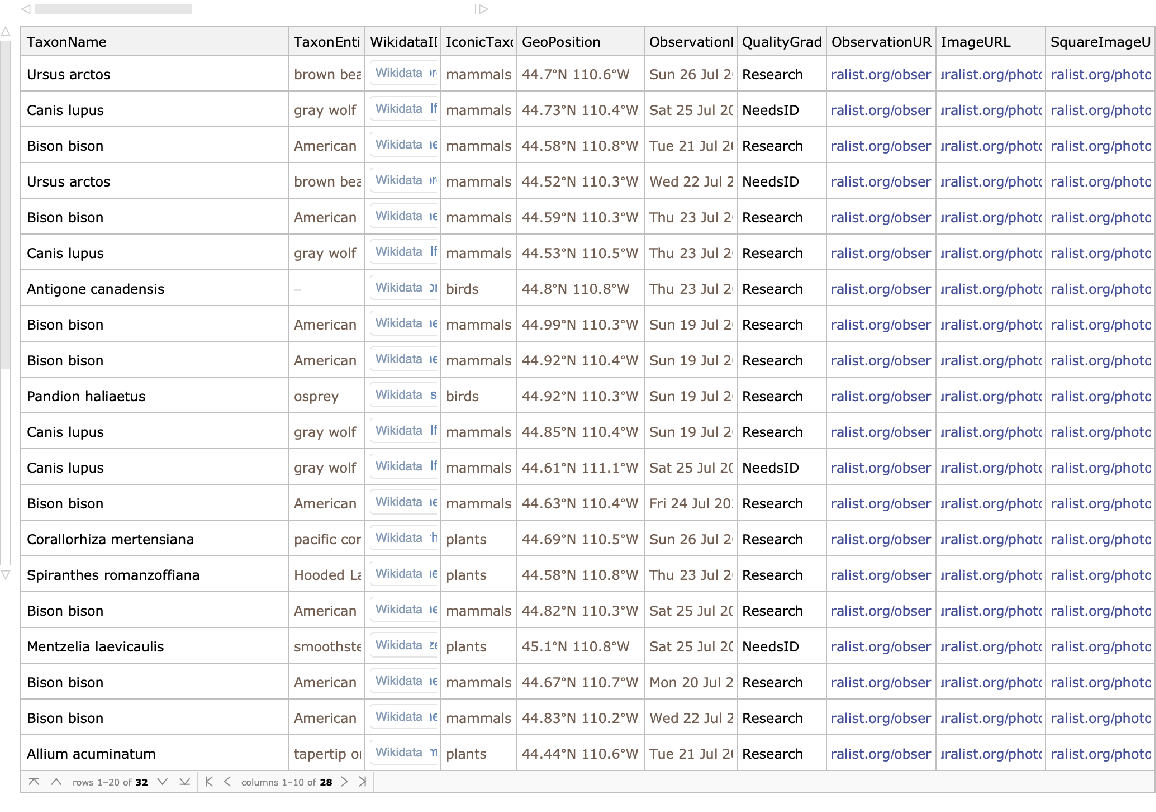Go to the previous page of rows
The image size is (1156, 812).
pyautogui.click(x=56, y=782)
